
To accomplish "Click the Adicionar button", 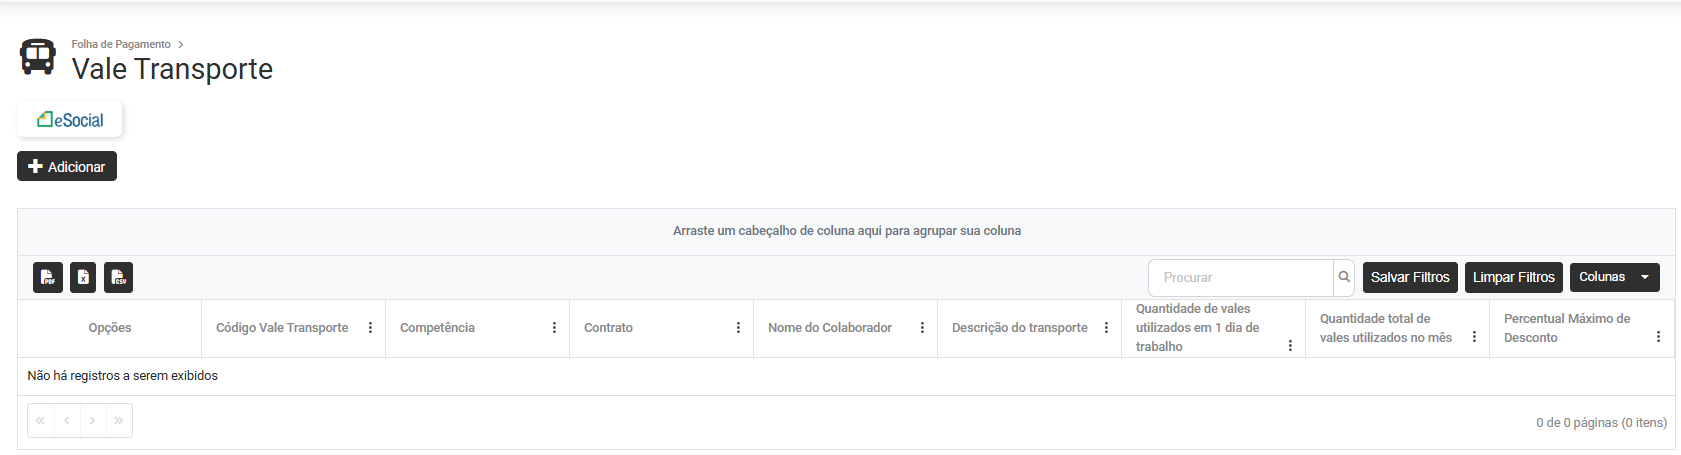I will 67,166.
